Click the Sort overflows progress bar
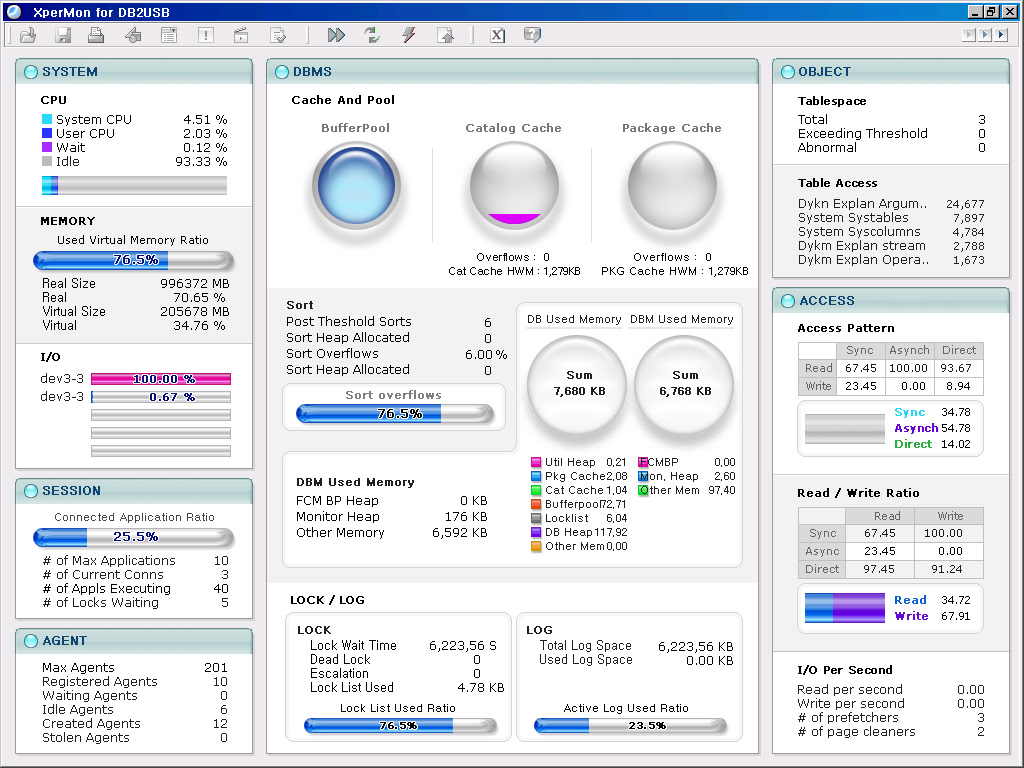The width and height of the screenshot is (1024, 768). tap(395, 414)
